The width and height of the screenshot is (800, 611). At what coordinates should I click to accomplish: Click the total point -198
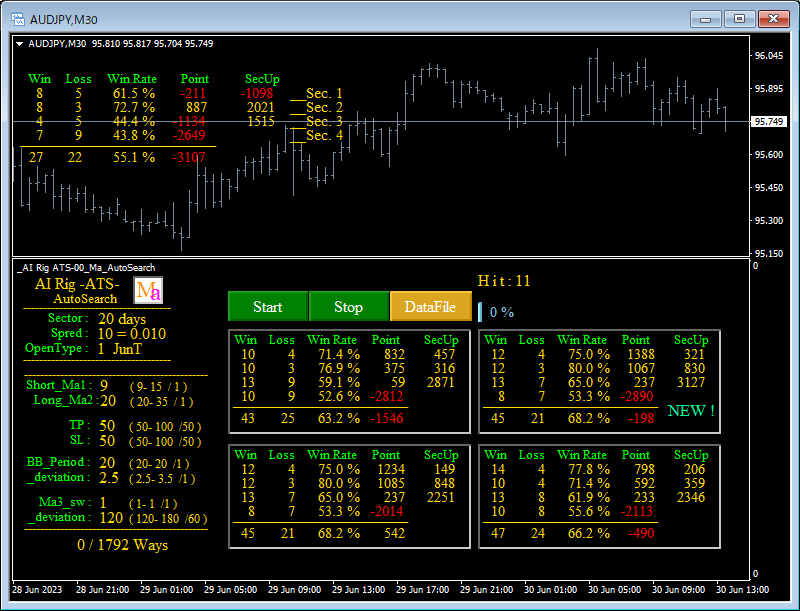641,418
